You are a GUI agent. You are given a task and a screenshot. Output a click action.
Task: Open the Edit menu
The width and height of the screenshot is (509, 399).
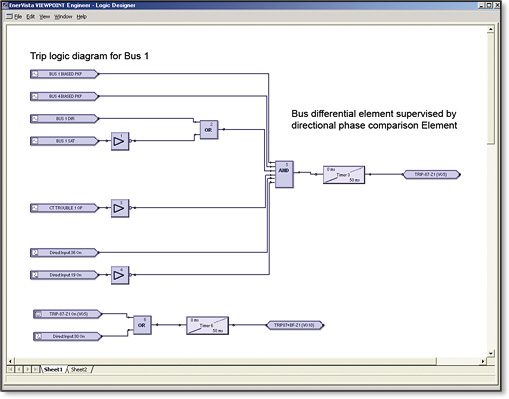pos(31,17)
